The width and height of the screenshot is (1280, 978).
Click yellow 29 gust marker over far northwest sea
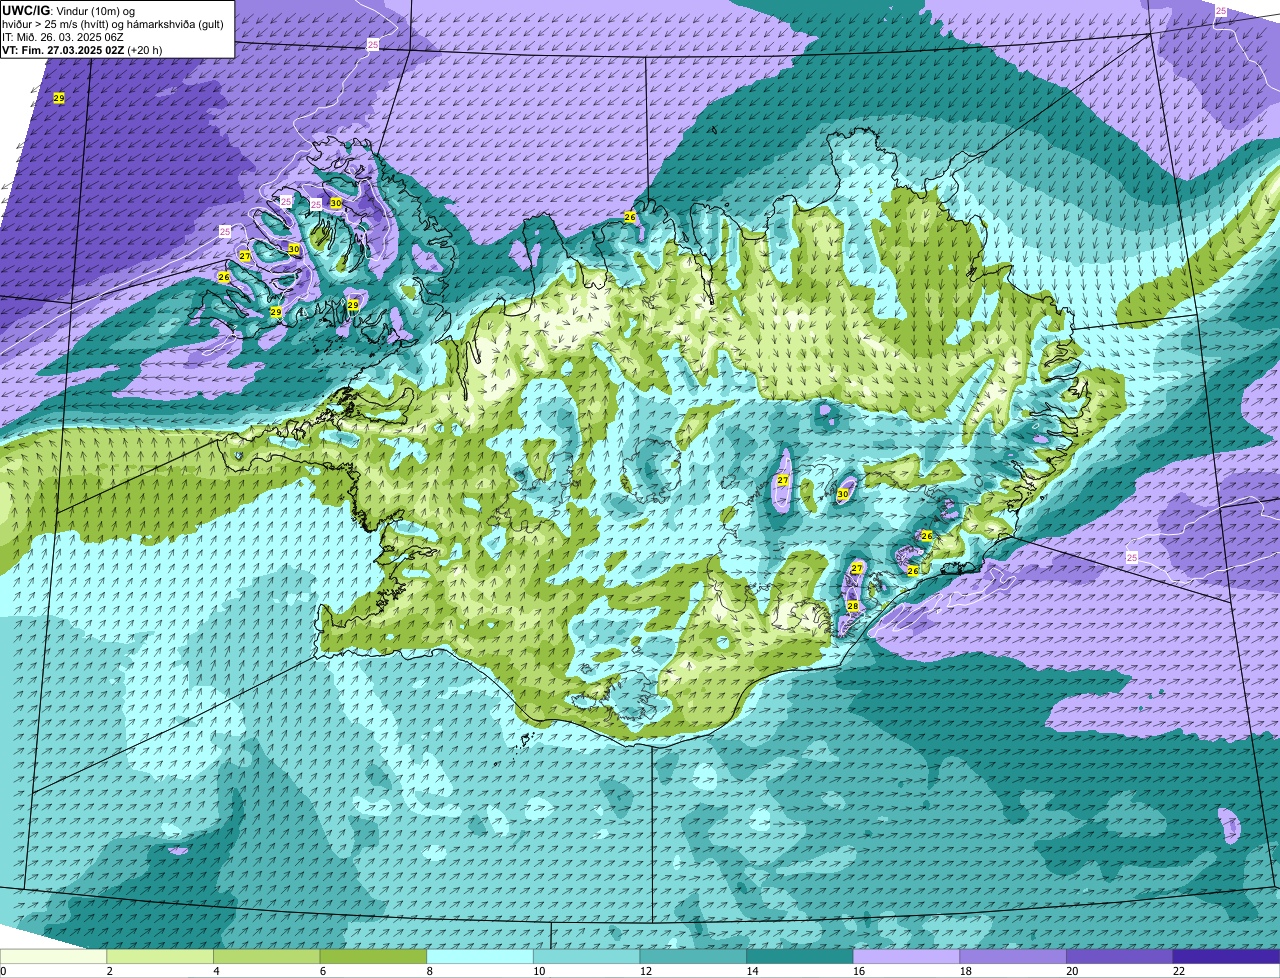coord(59,98)
